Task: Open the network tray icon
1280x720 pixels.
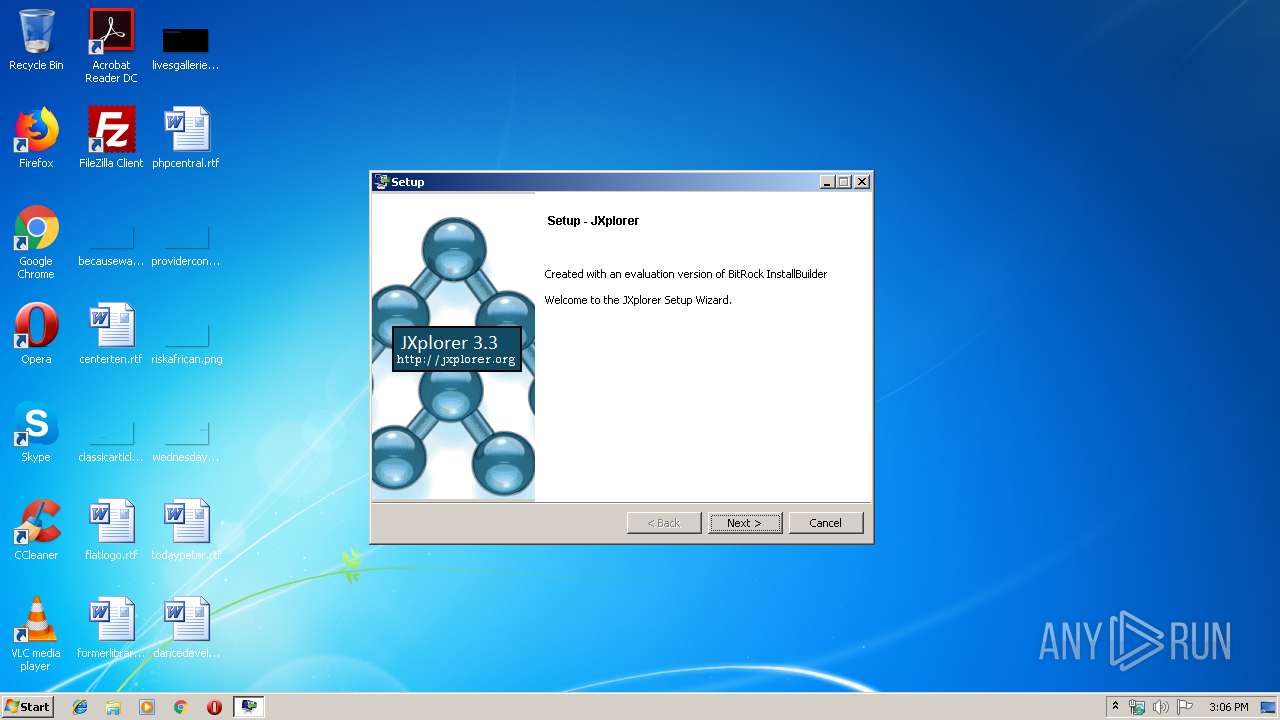Action: click(1137, 707)
